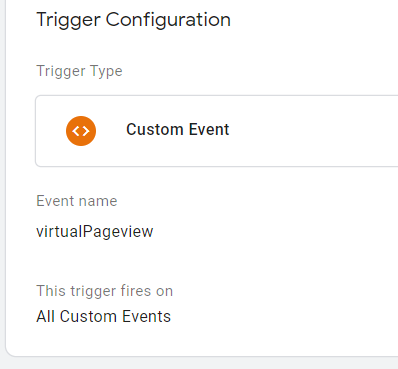
Task: Click the angle brackets inside the orange circle
Action: pos(81,131)
